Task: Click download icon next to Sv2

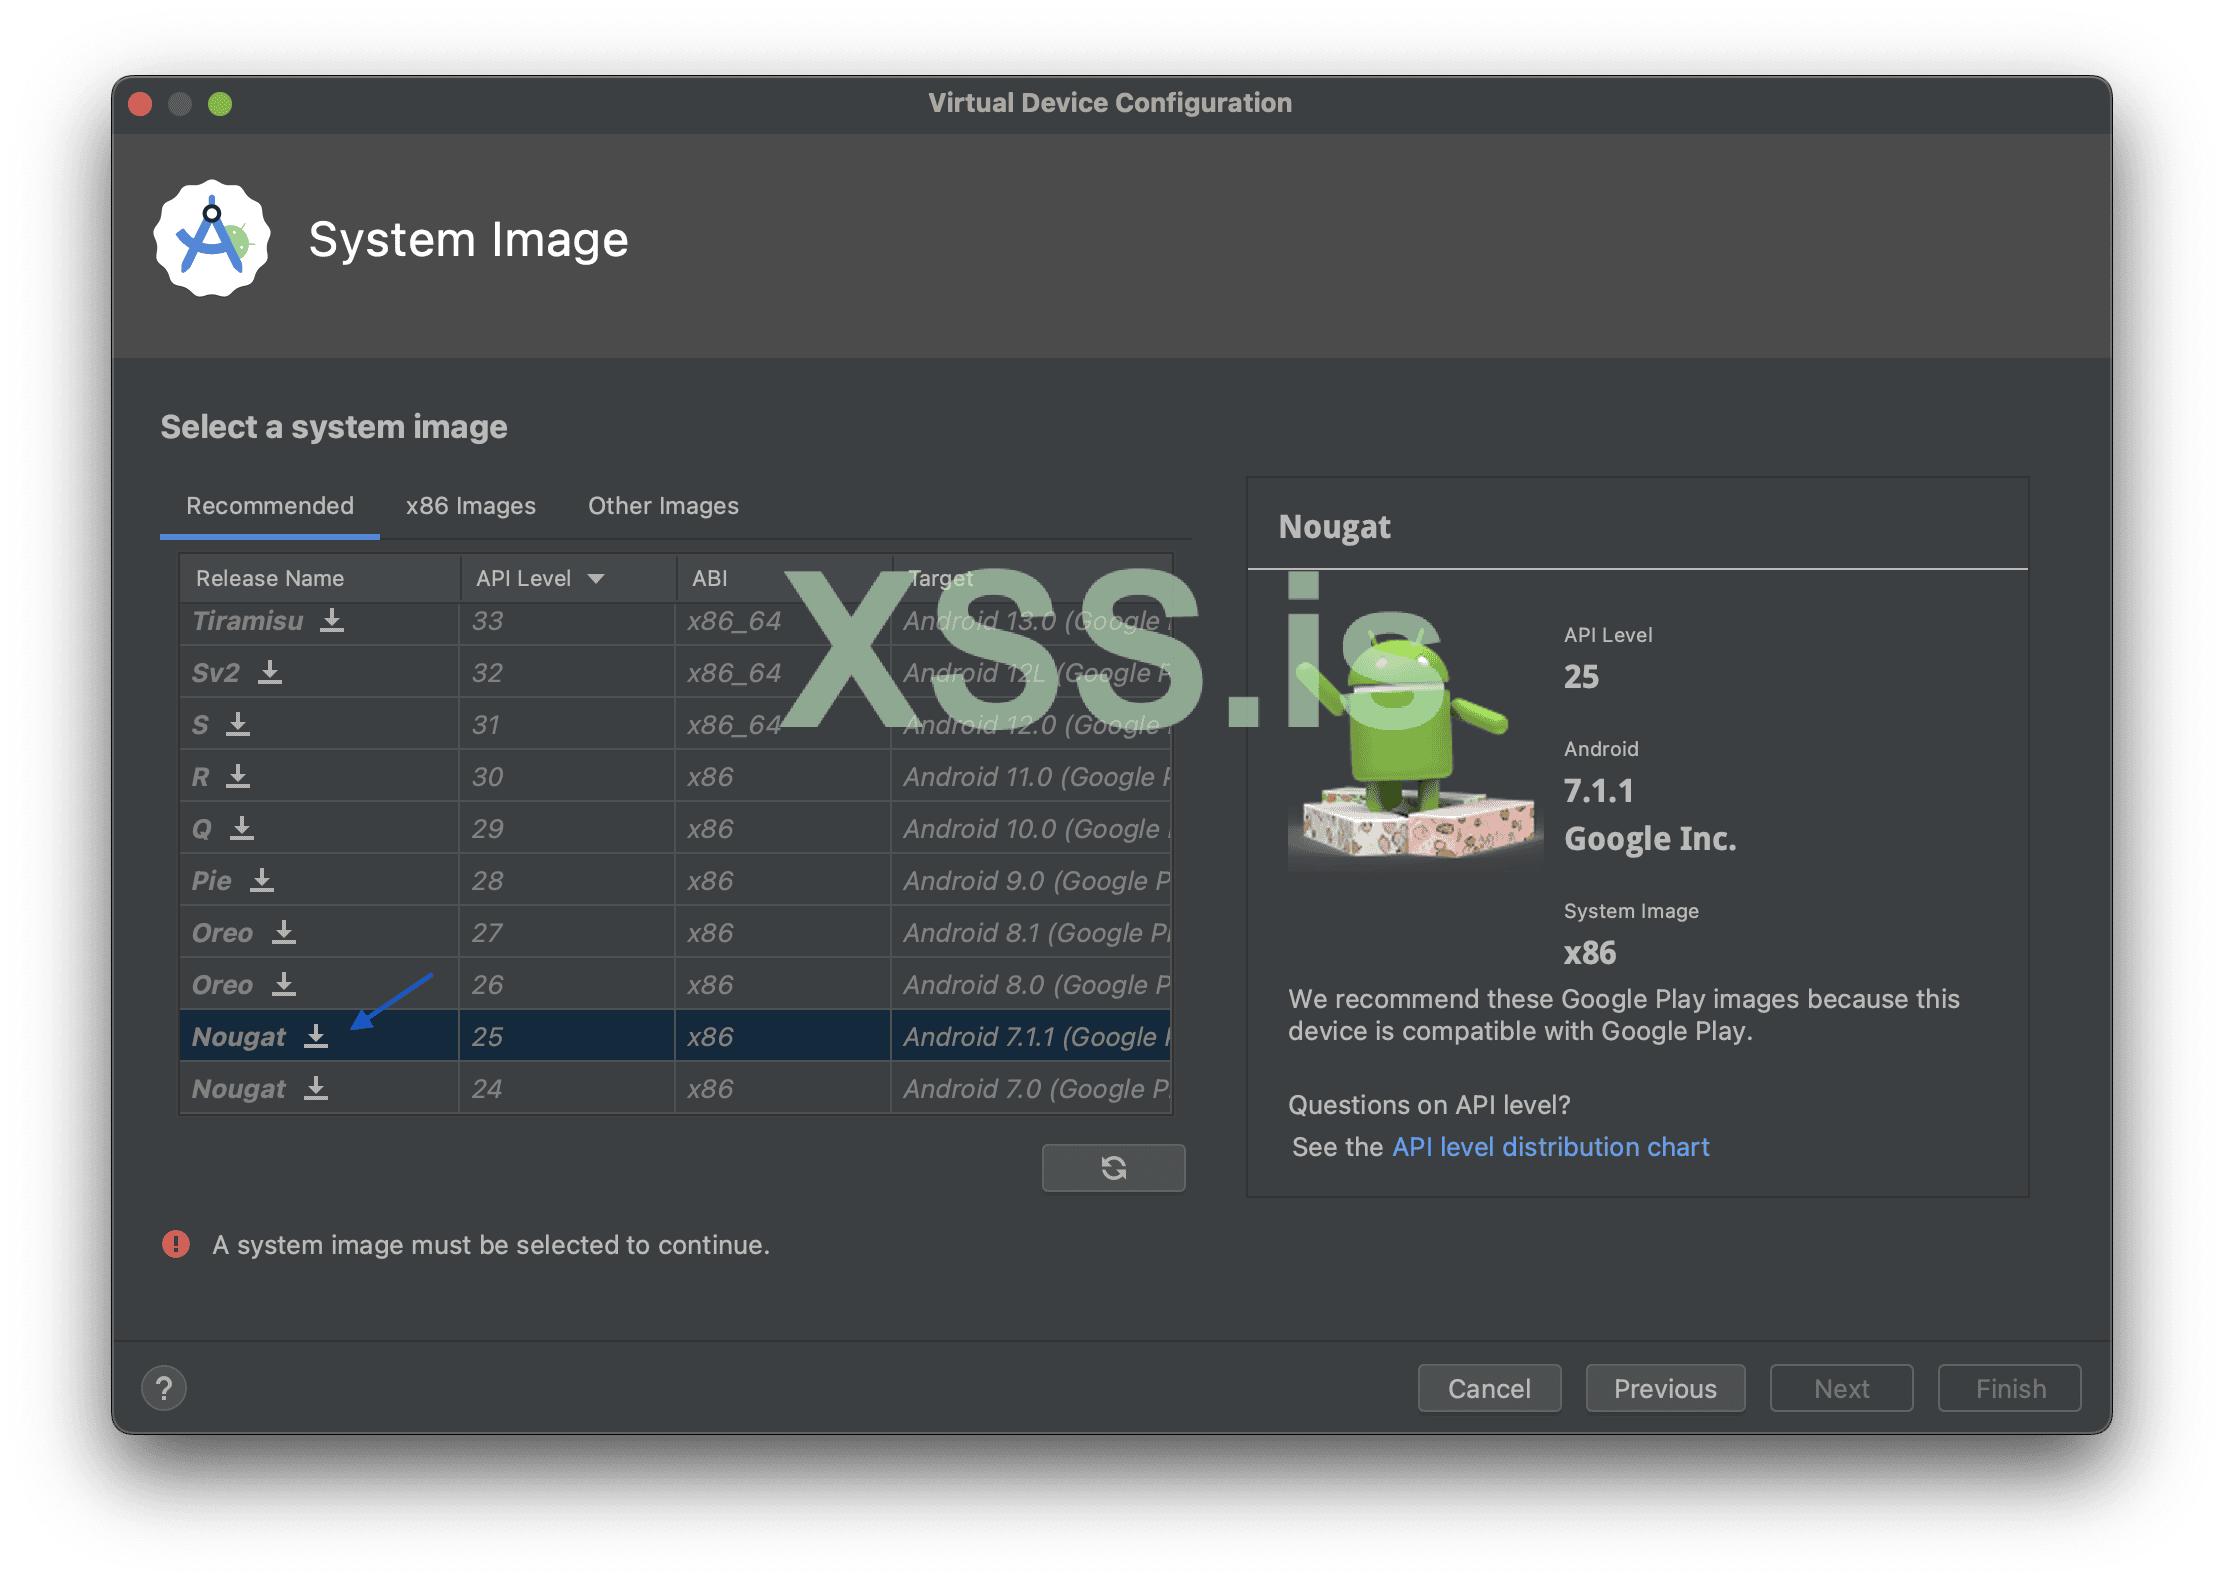Action: point(270,673)
